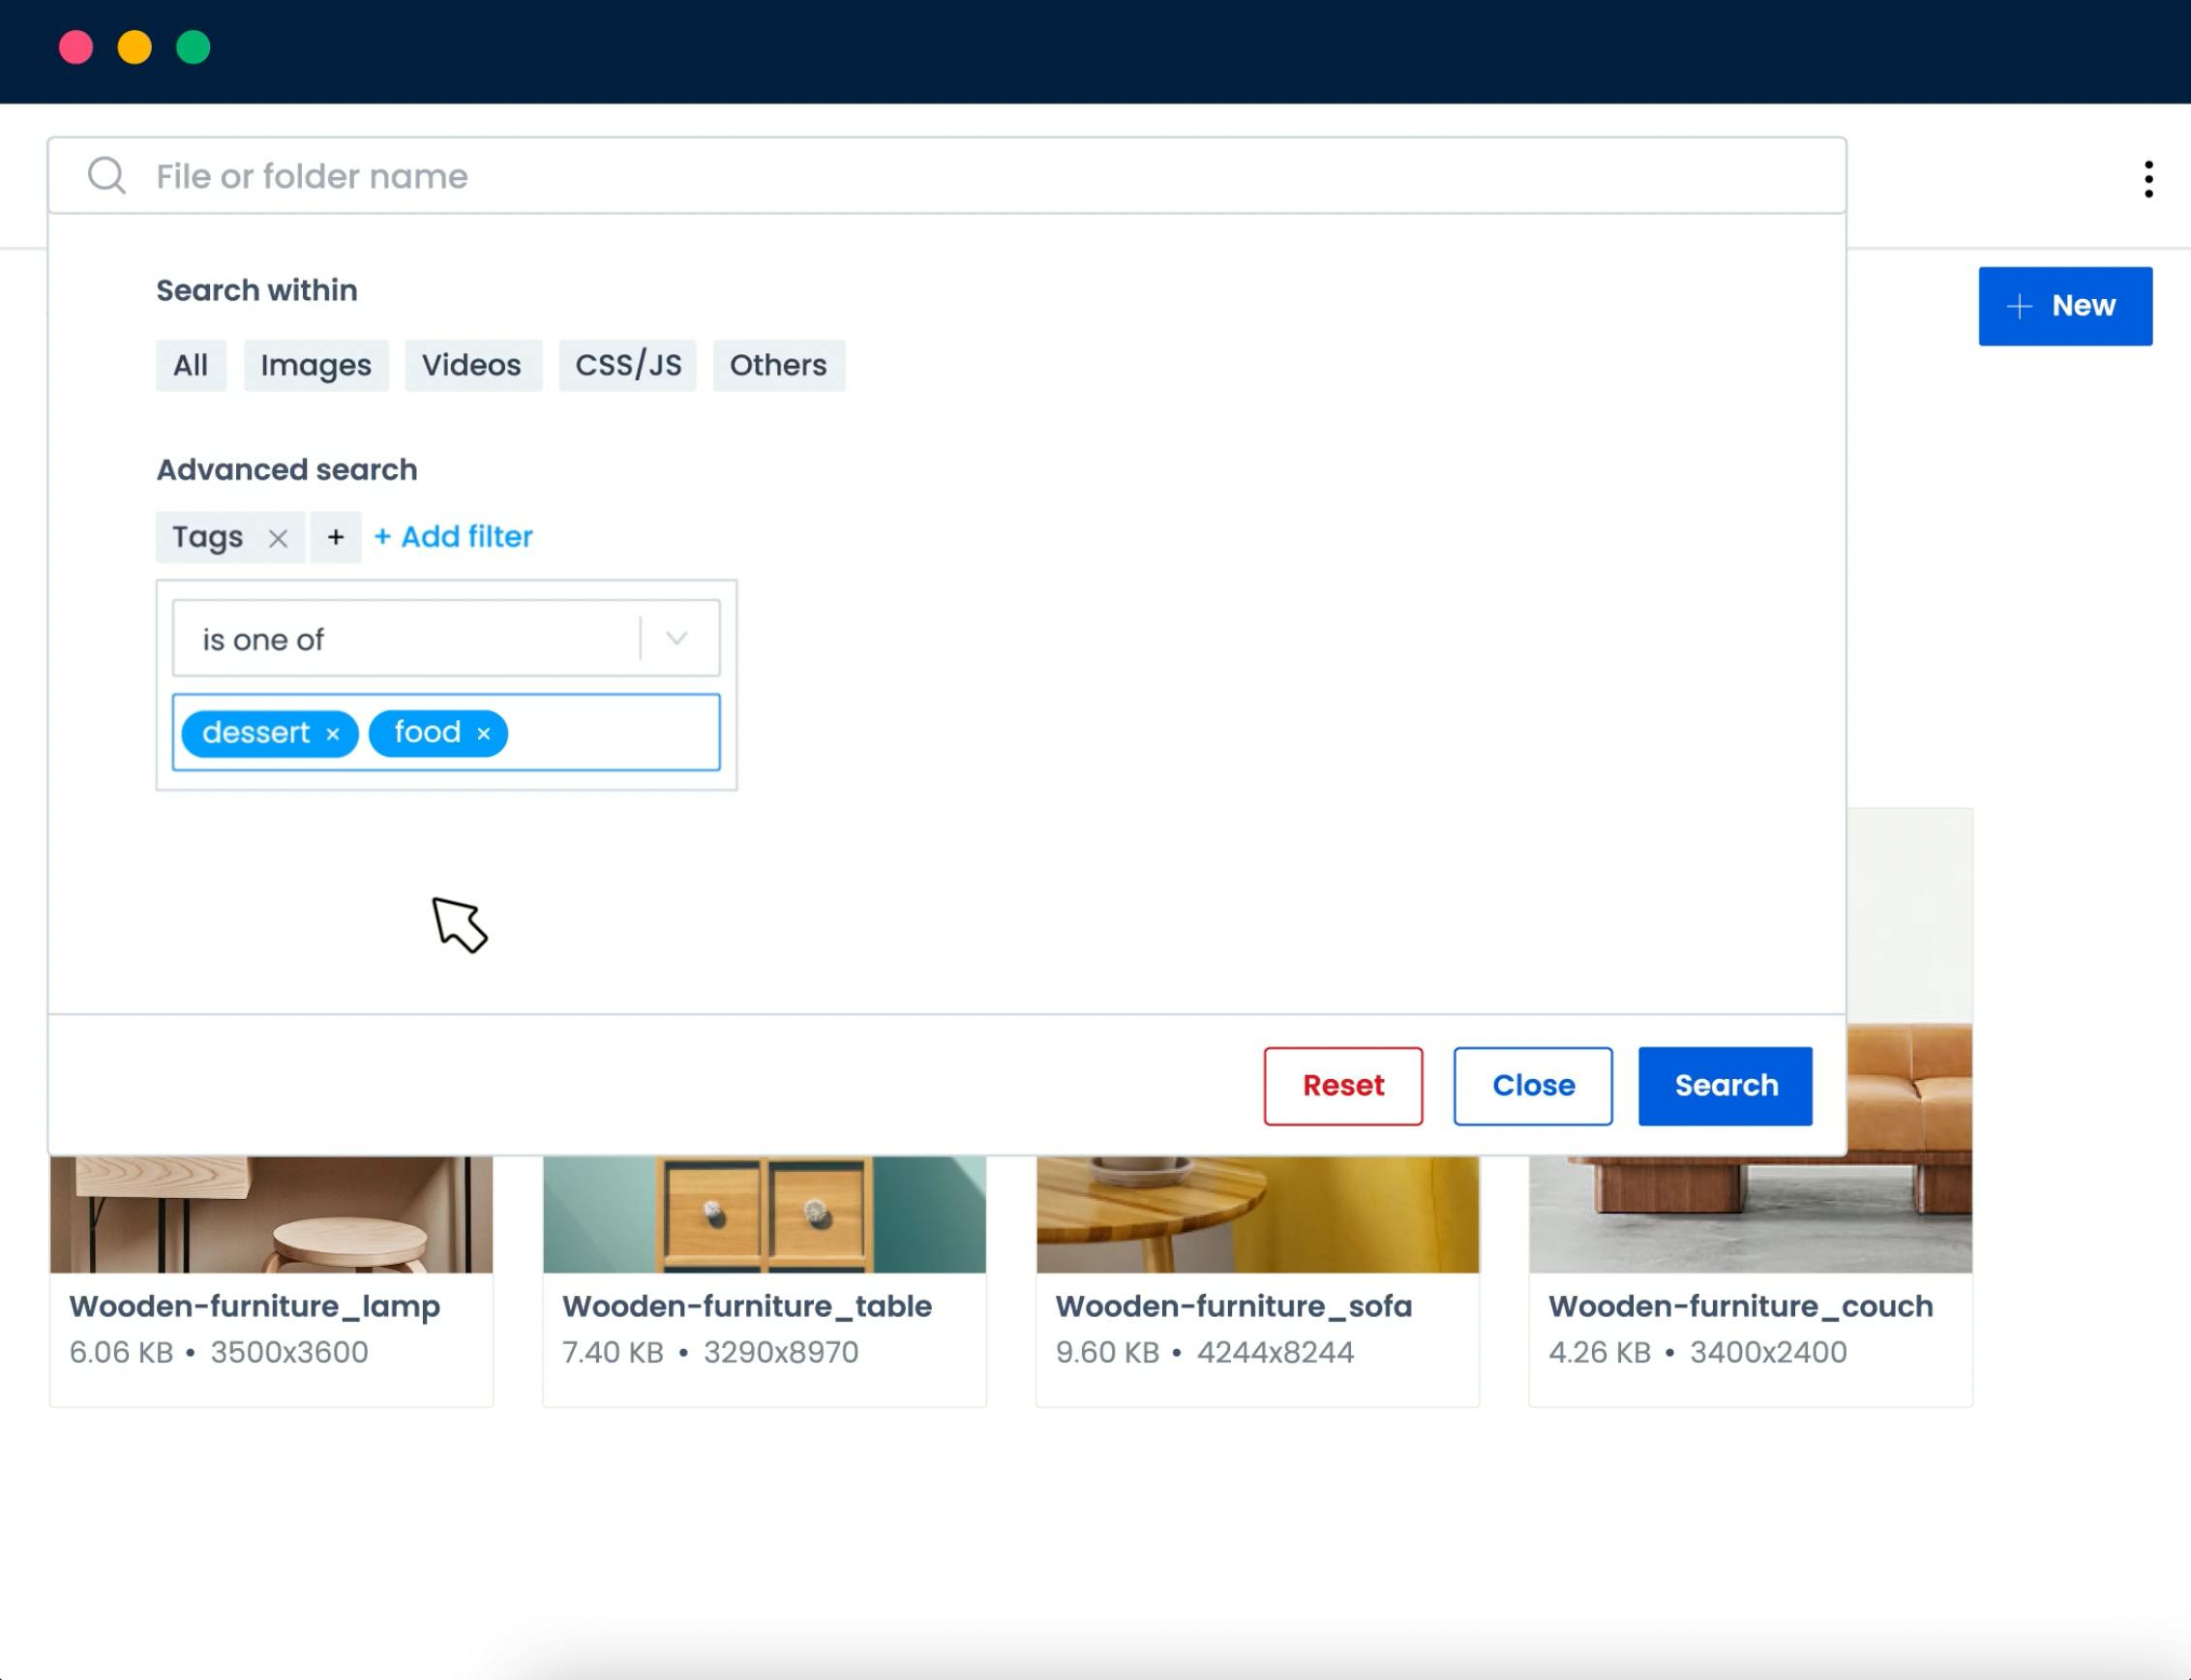The width and height of the screenshot is (2191, 1680).
Task: Remove the Tags filter chip
Action: tap(281, 537)
